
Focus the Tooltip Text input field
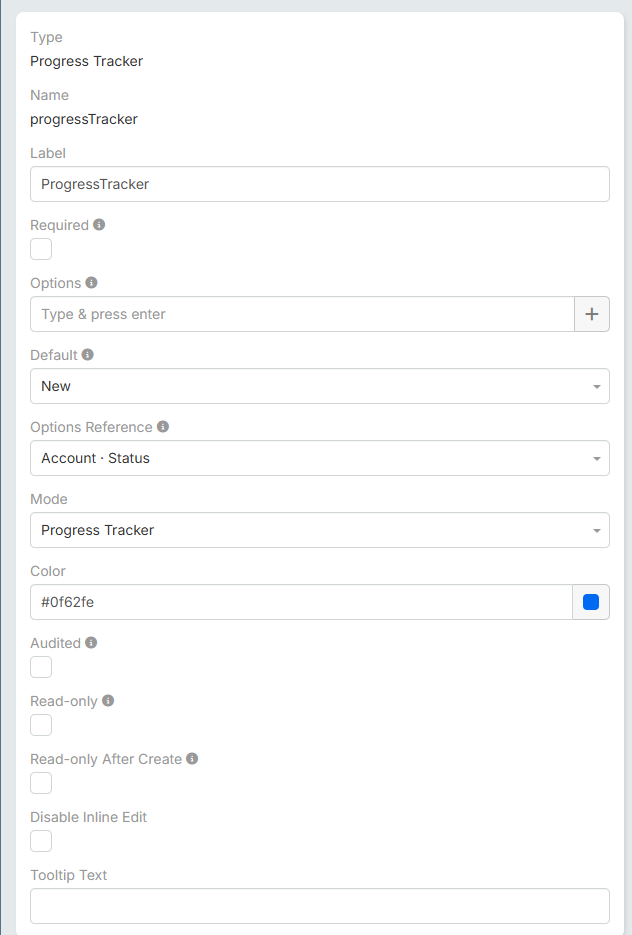click(319, 906)
